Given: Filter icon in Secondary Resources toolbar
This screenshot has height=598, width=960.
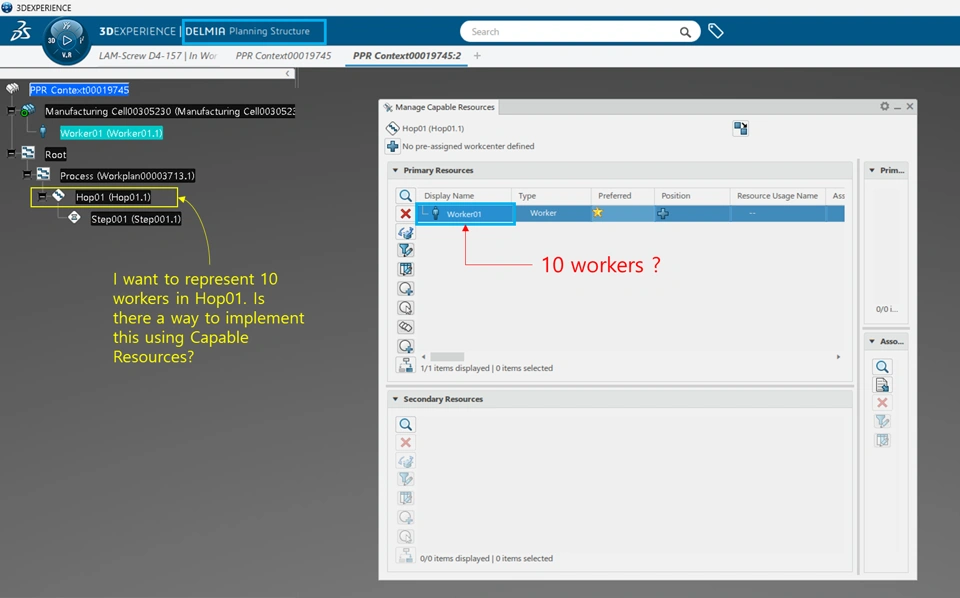Looking at the screenshot, I should click(x=405, y=479).
